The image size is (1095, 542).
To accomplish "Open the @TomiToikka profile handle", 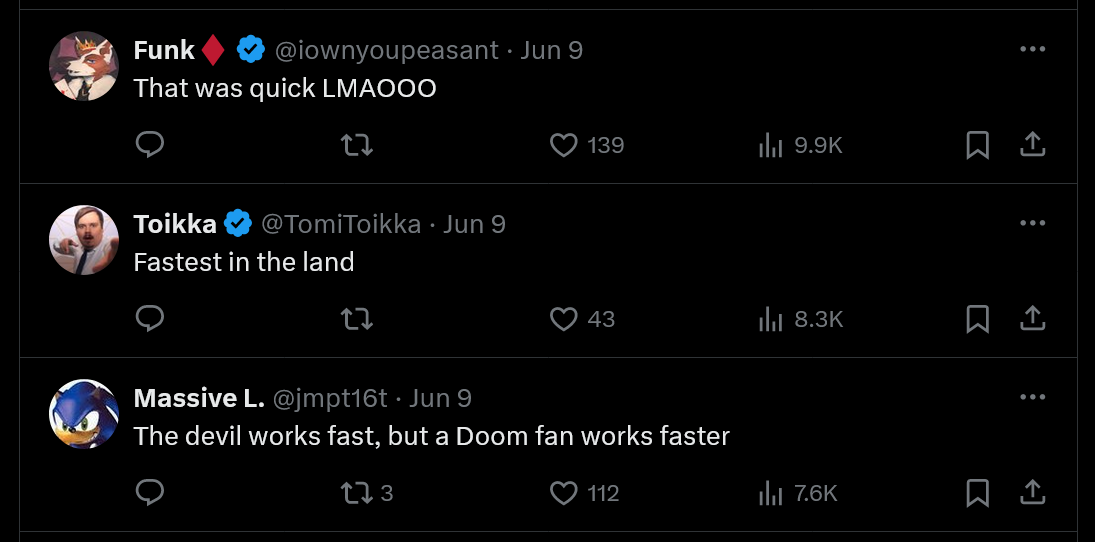I will 341,224.
